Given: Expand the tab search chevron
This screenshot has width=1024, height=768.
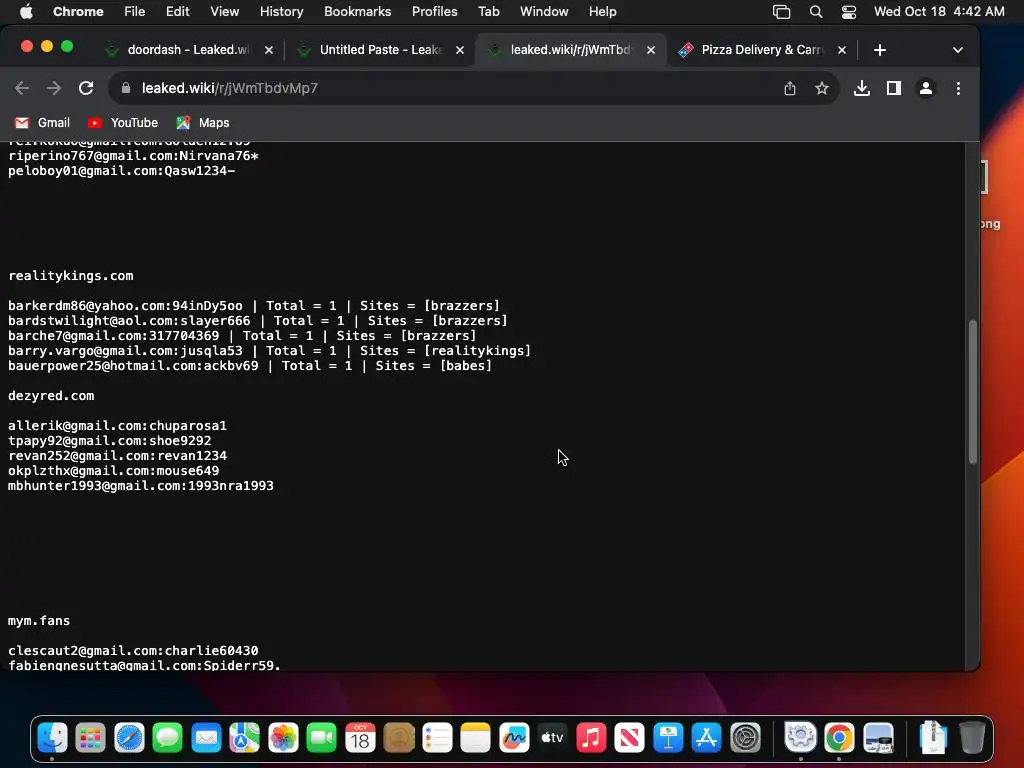Looking at the screenshot, I should 957,50.
